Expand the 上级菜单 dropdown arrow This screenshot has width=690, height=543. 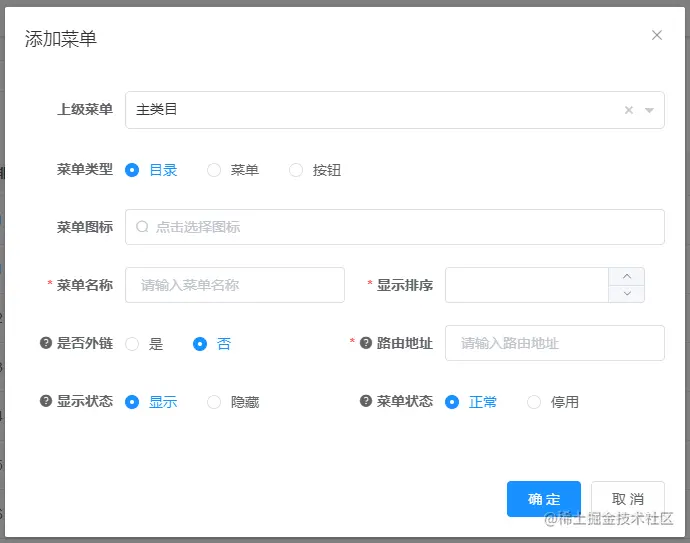click(649, 110)
